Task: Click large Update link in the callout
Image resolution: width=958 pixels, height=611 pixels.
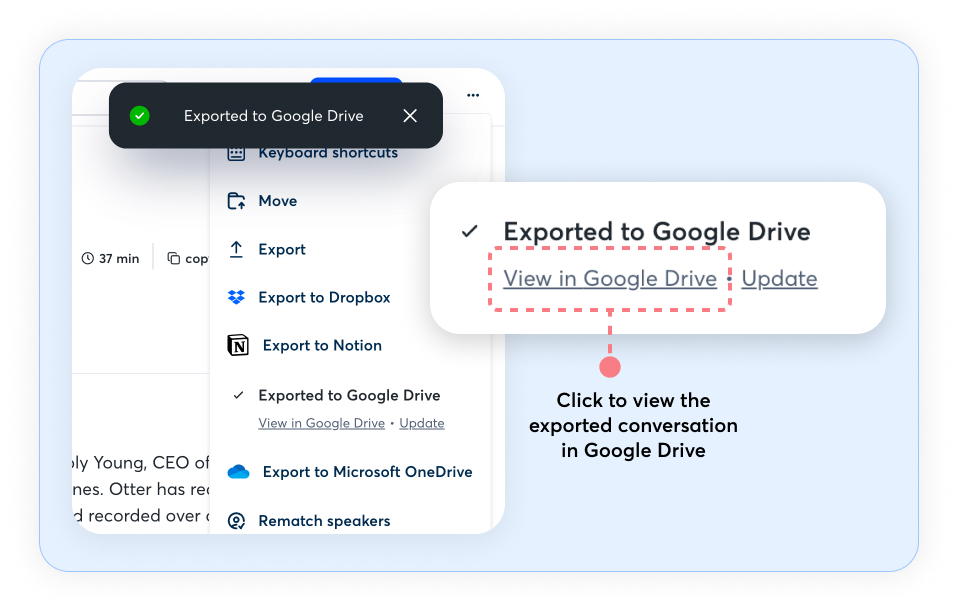Action: tap(780, 279)
